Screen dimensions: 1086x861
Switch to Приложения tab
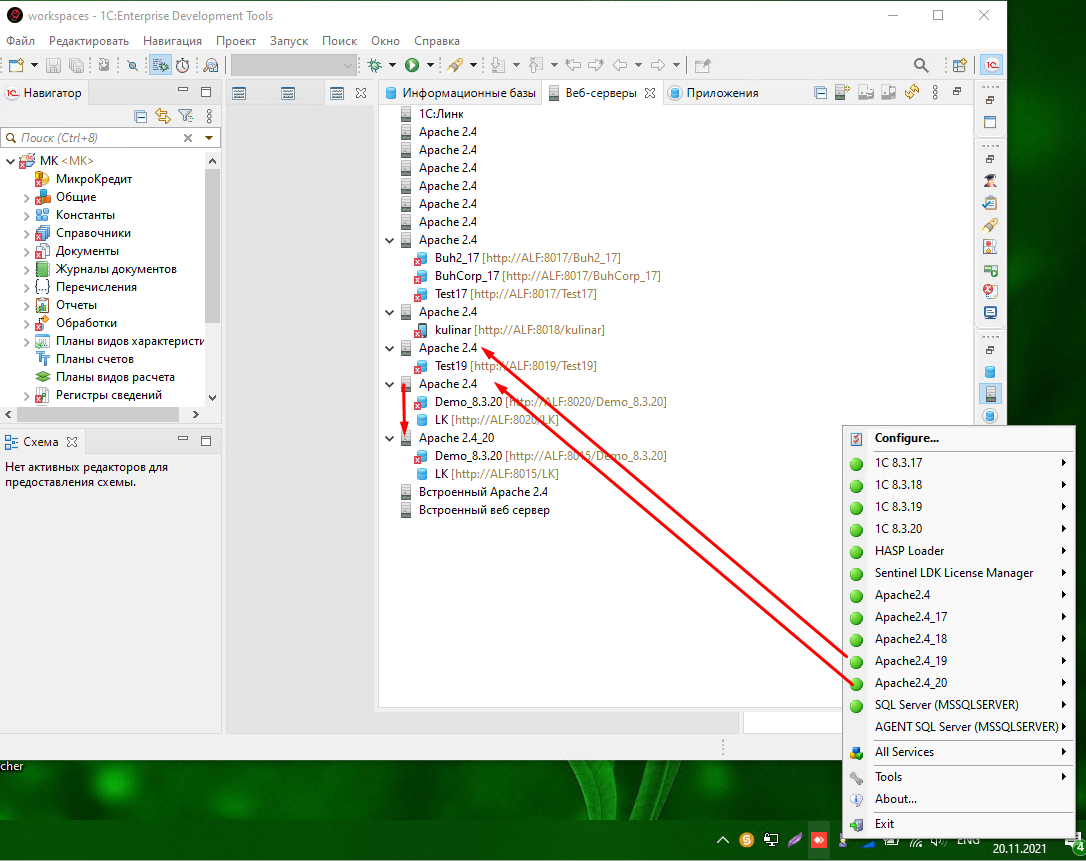713,93
